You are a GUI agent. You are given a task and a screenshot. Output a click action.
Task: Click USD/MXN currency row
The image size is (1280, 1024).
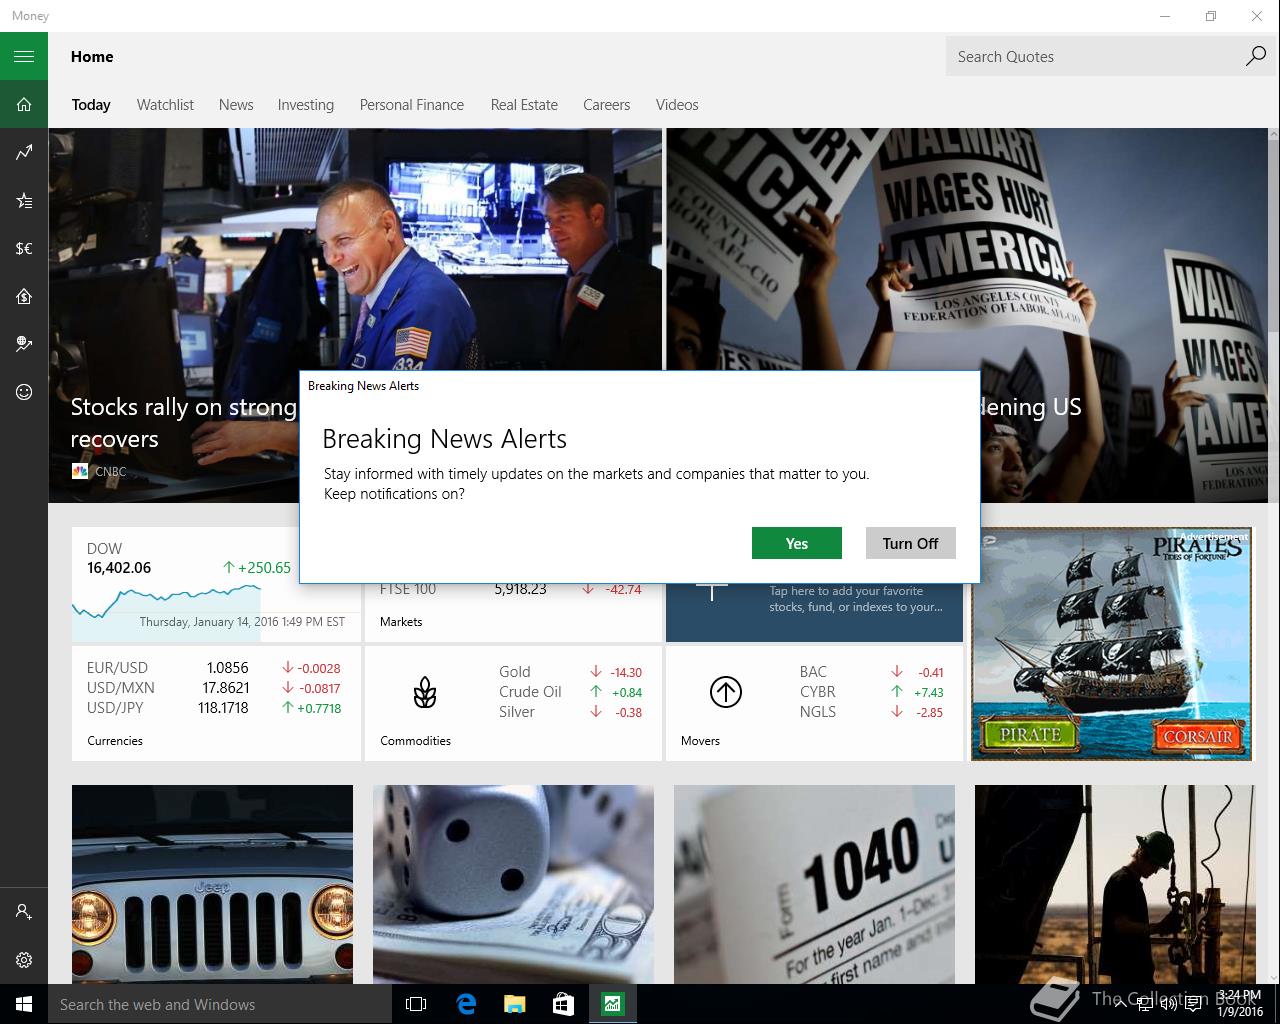pyautogui.click(x=214, y=688)
